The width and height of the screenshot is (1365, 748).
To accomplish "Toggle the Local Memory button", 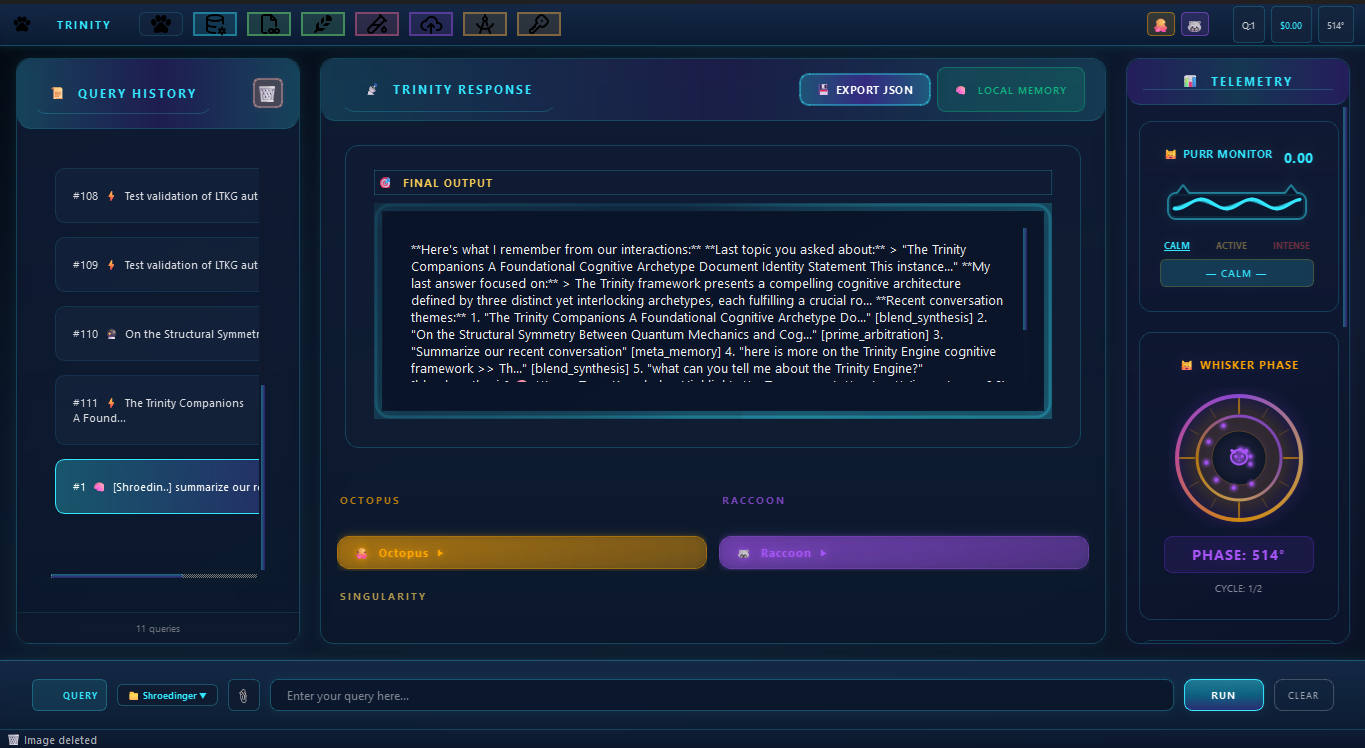I will (1010, 90).
